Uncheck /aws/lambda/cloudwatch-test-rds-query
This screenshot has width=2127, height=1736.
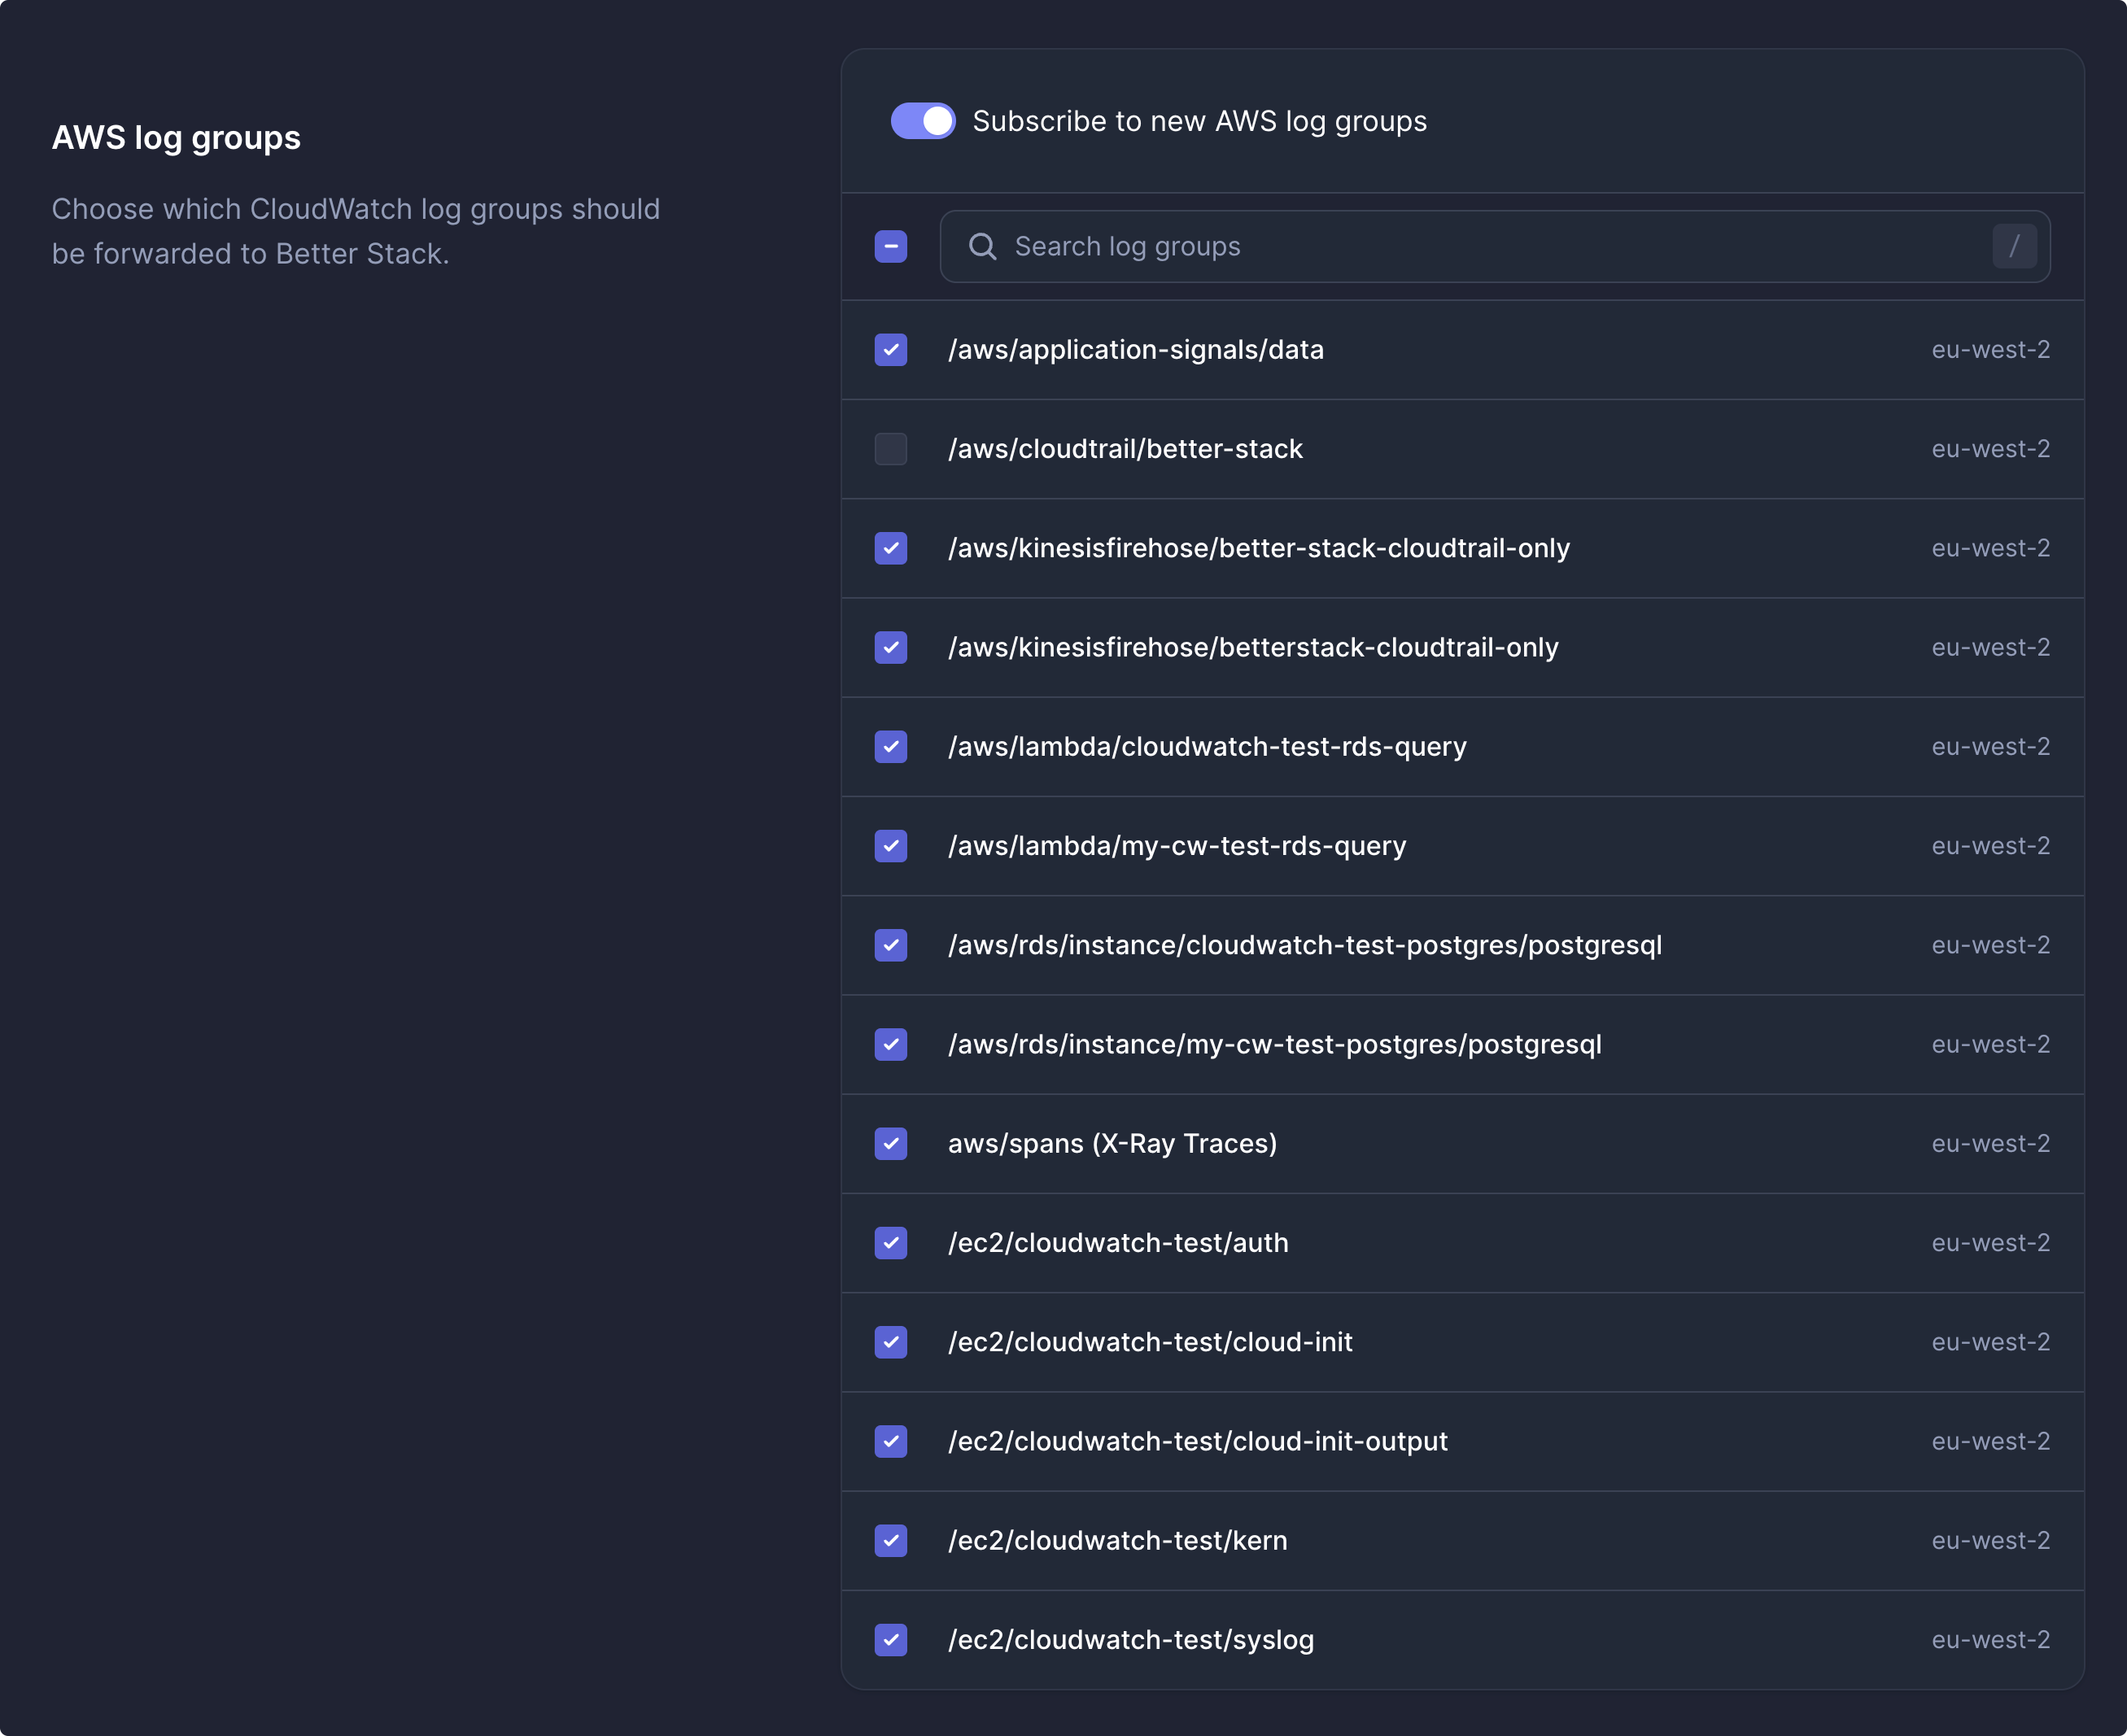[x=890, y=746]
